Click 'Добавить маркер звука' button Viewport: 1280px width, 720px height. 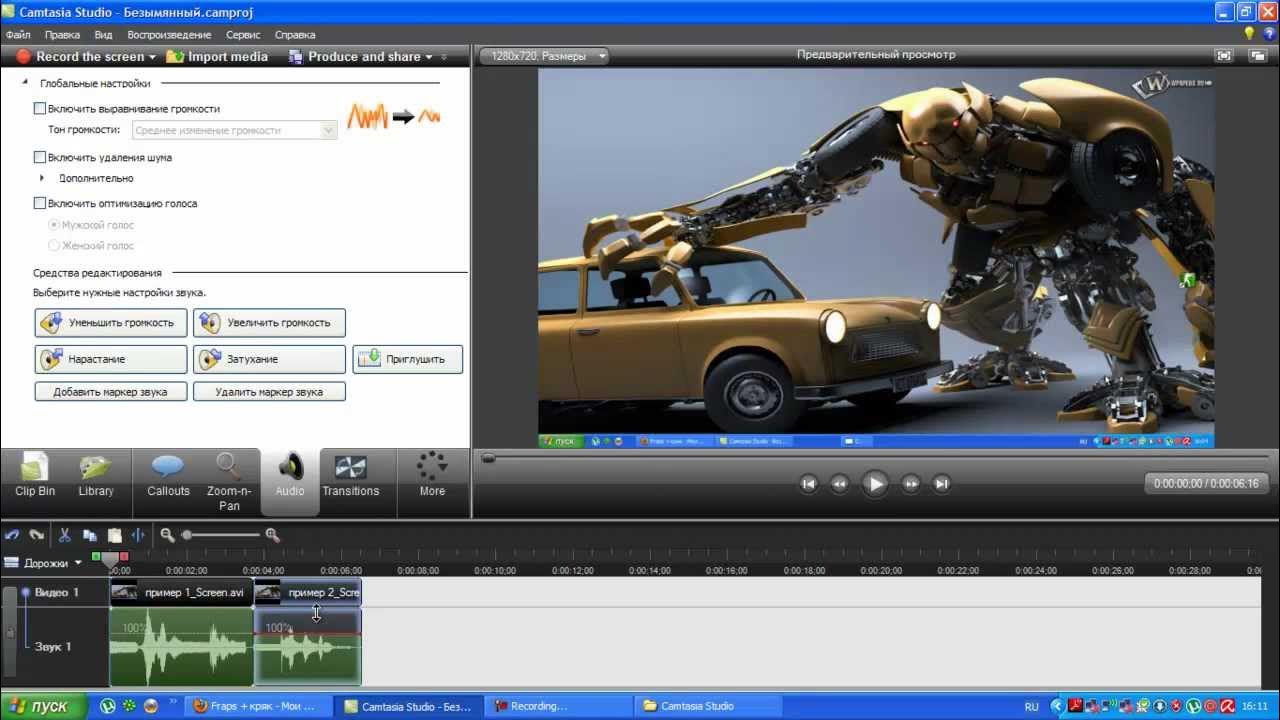111,392
